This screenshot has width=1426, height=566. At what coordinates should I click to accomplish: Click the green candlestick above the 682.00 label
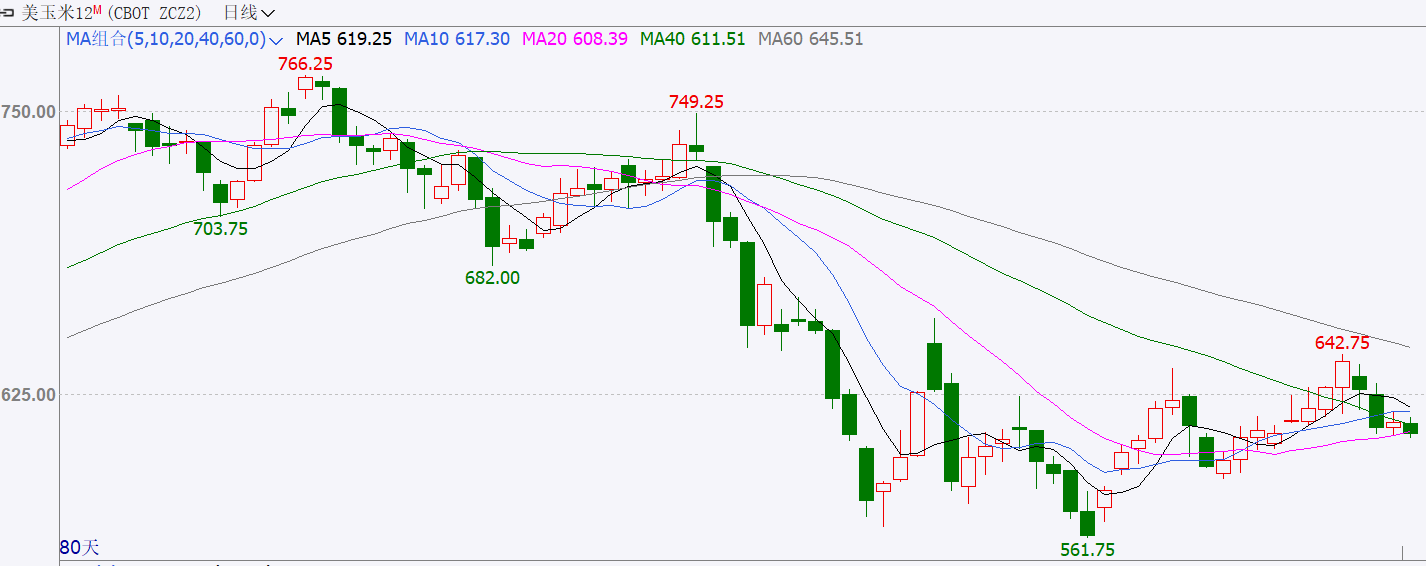click(492, 226)
